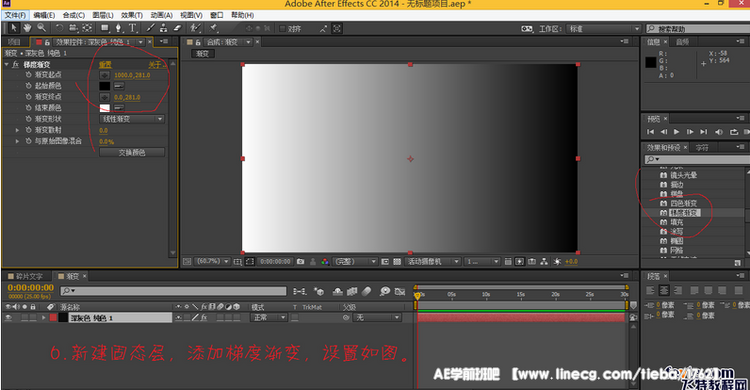Open the 合成(C) menu
750x390 pixels.
(x=74, y=15)
